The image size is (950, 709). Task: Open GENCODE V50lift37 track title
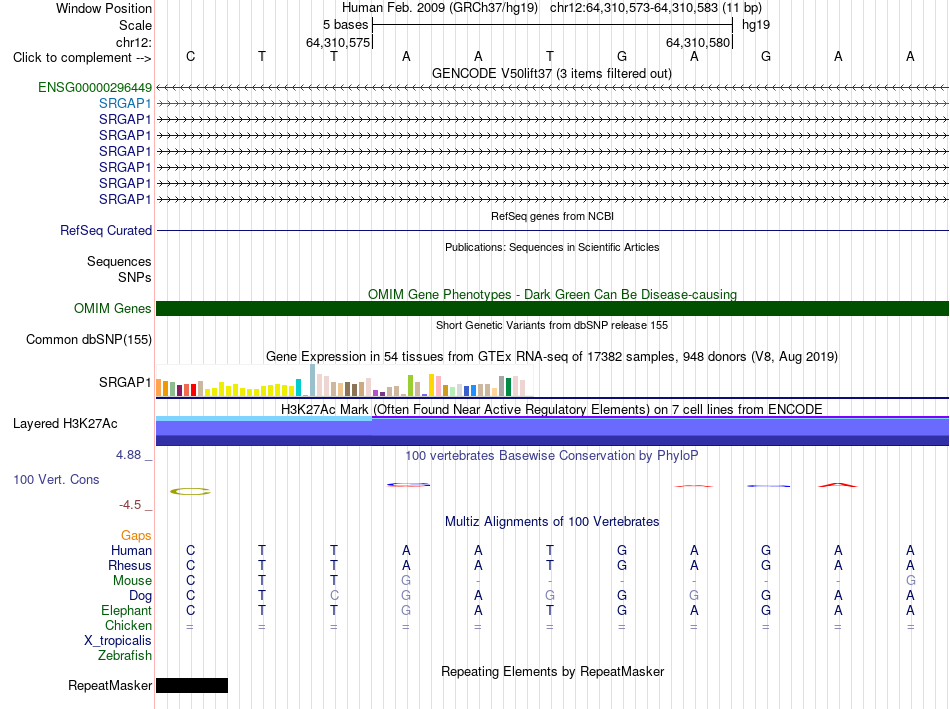point(551,73)
